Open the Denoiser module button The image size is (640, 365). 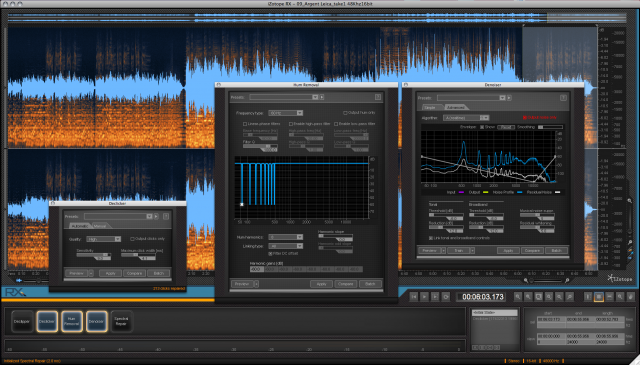[97, 321]
